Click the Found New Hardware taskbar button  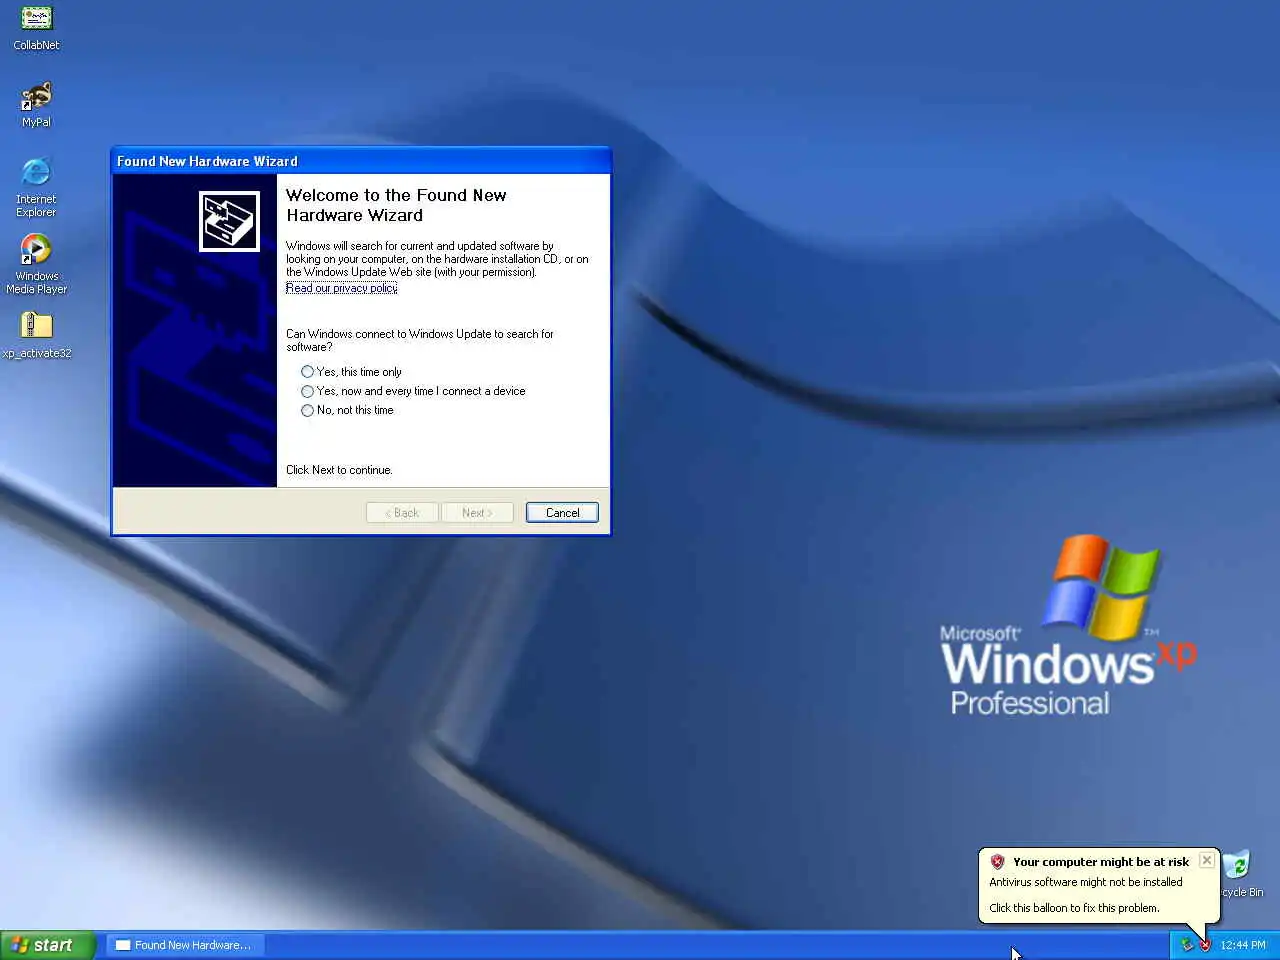(185, 945)
